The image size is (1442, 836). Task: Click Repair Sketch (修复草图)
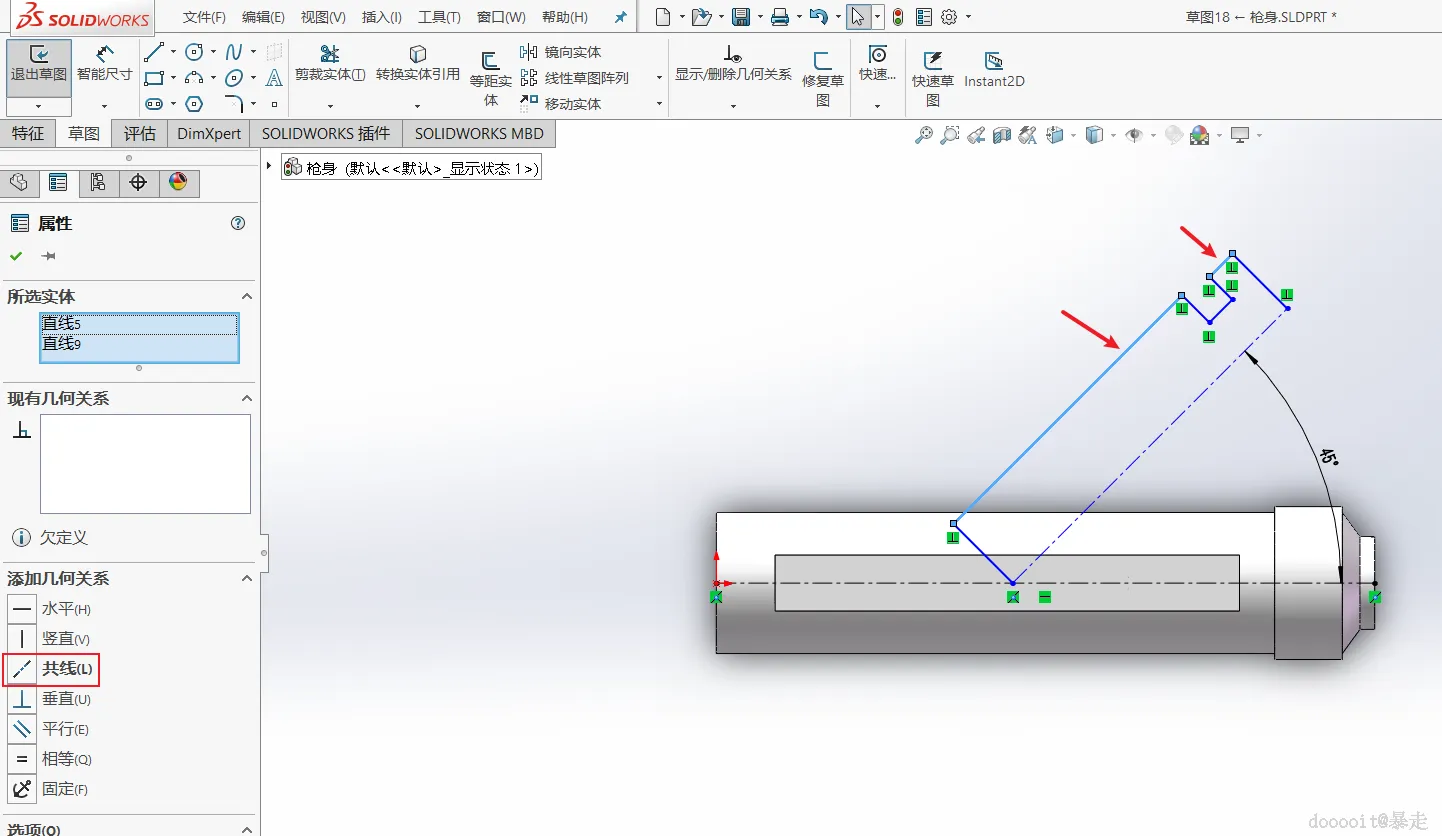click(x=823, y=78)
